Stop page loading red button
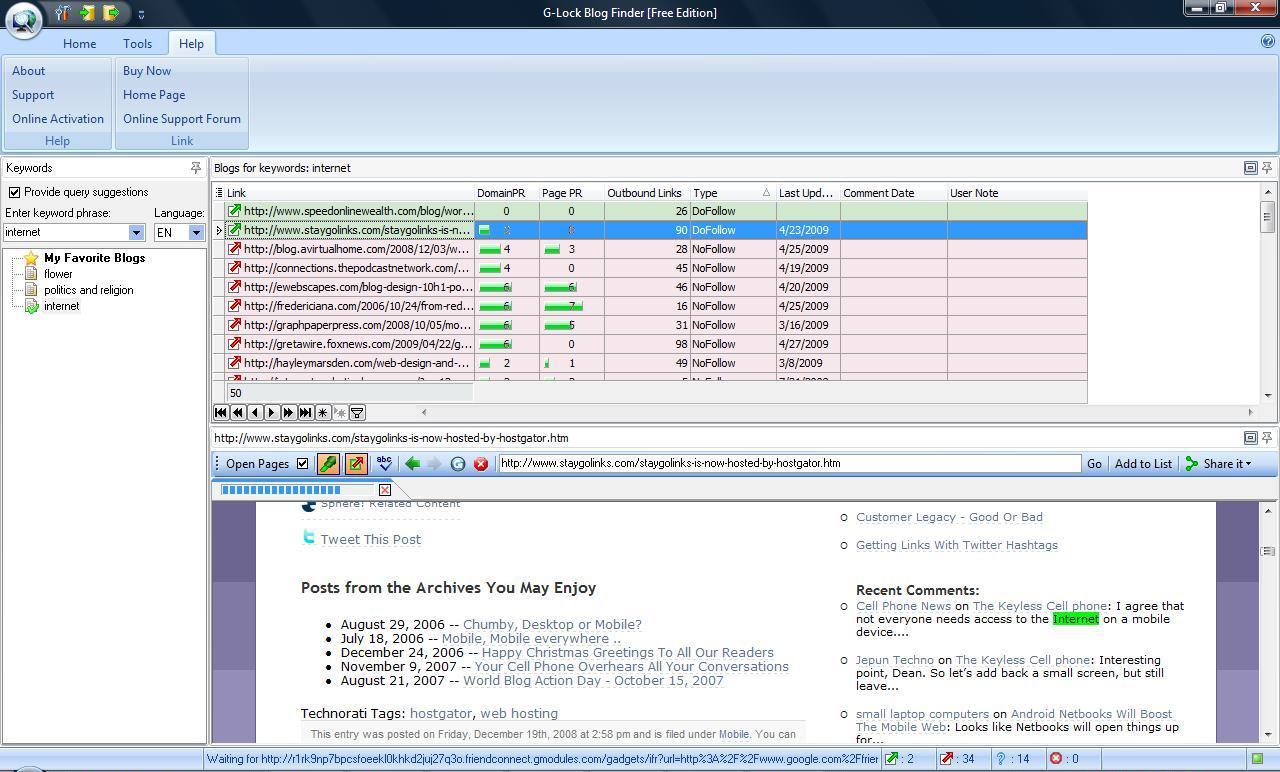1280x772 pixels. (481, 464)
